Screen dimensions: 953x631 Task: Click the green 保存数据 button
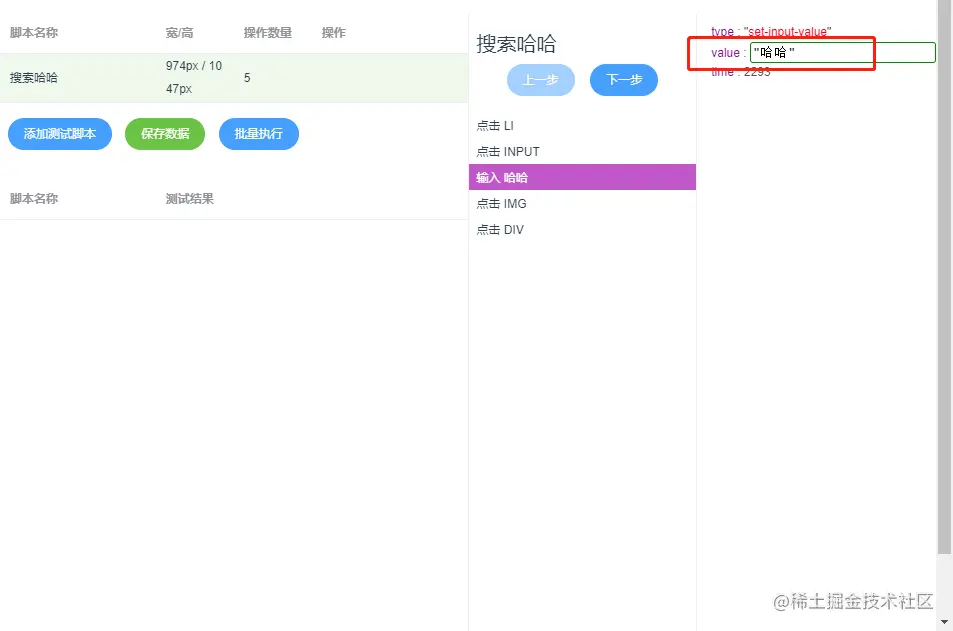tap(164, 134)
